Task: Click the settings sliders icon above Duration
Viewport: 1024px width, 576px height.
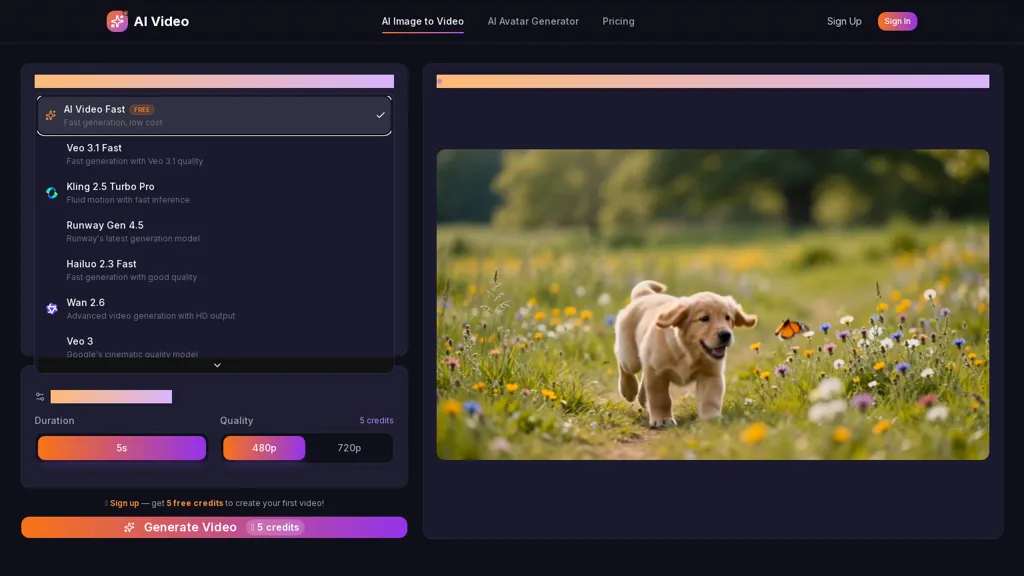Action: tap(40, 396)
